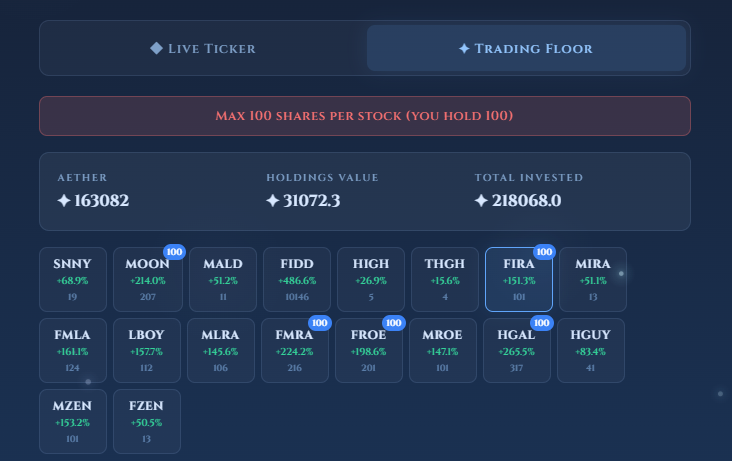
Task: Click the star icon beside Aether balance
Action: click(x=64, y=200)
